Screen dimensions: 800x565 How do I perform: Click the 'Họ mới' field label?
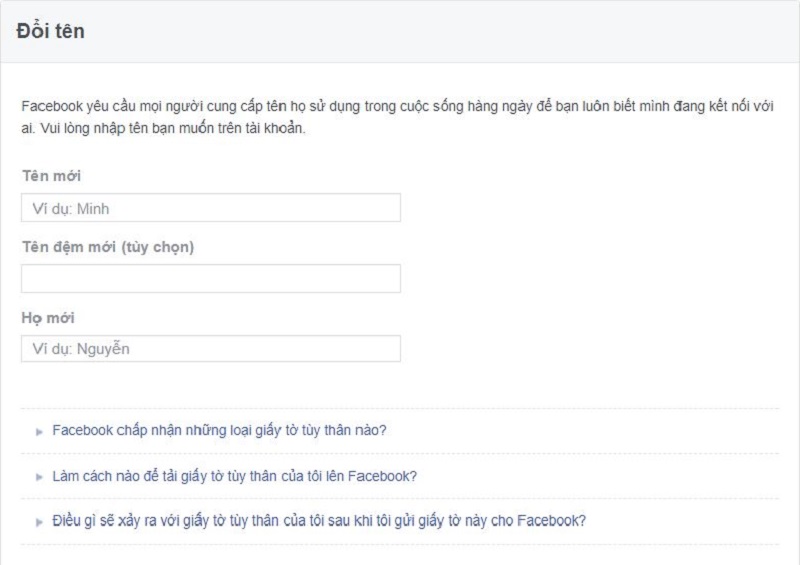pos(48,318)
